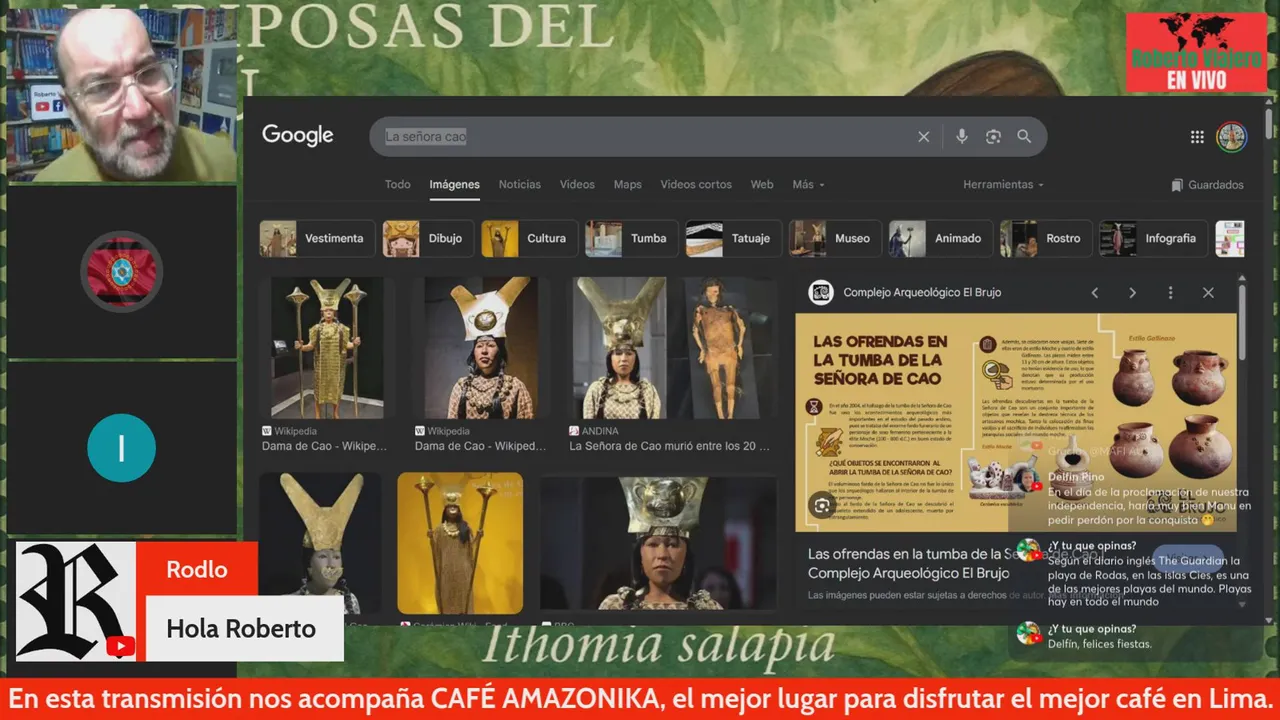The height and width of the screenshot is (720, 1280).
Task: Select the Imágenes tab
Action: click(x=455, y=185)
